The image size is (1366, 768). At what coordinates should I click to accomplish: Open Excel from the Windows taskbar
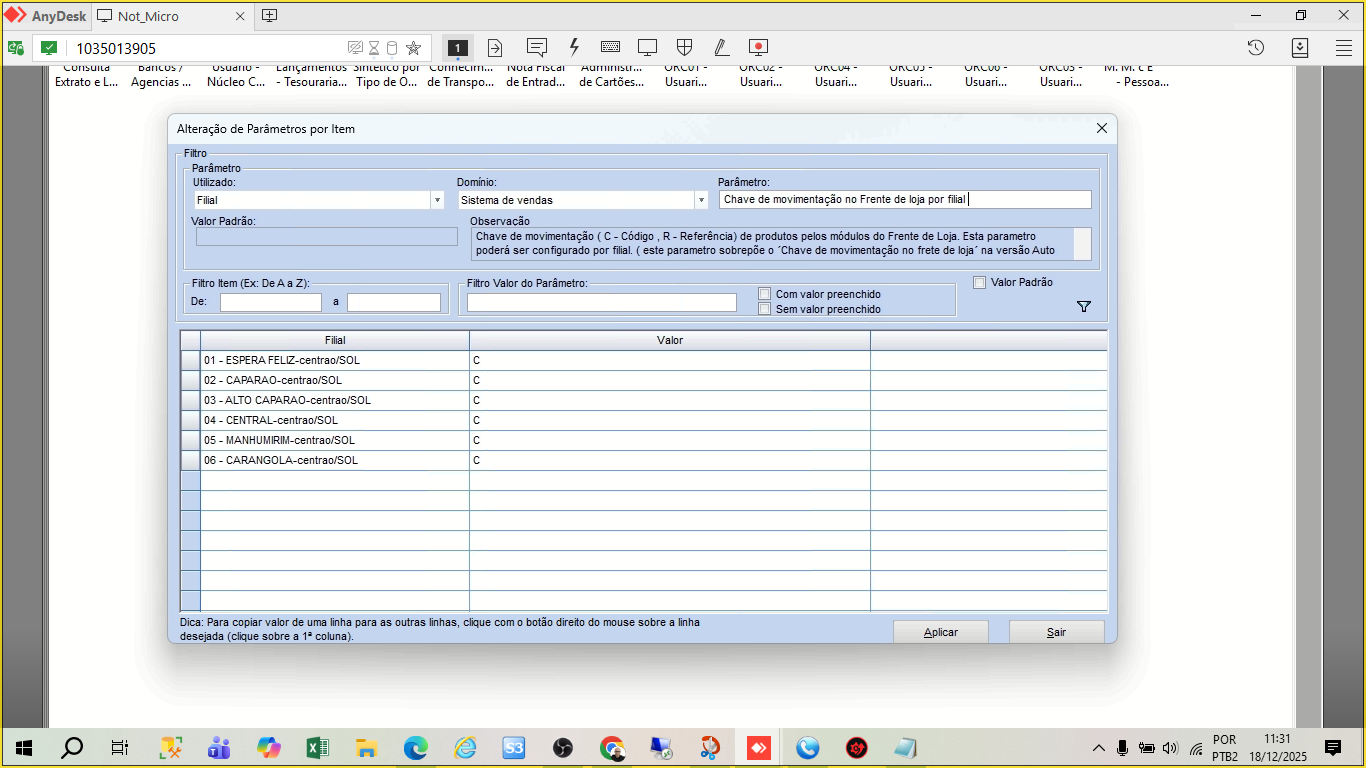click(x=317, y=748)
